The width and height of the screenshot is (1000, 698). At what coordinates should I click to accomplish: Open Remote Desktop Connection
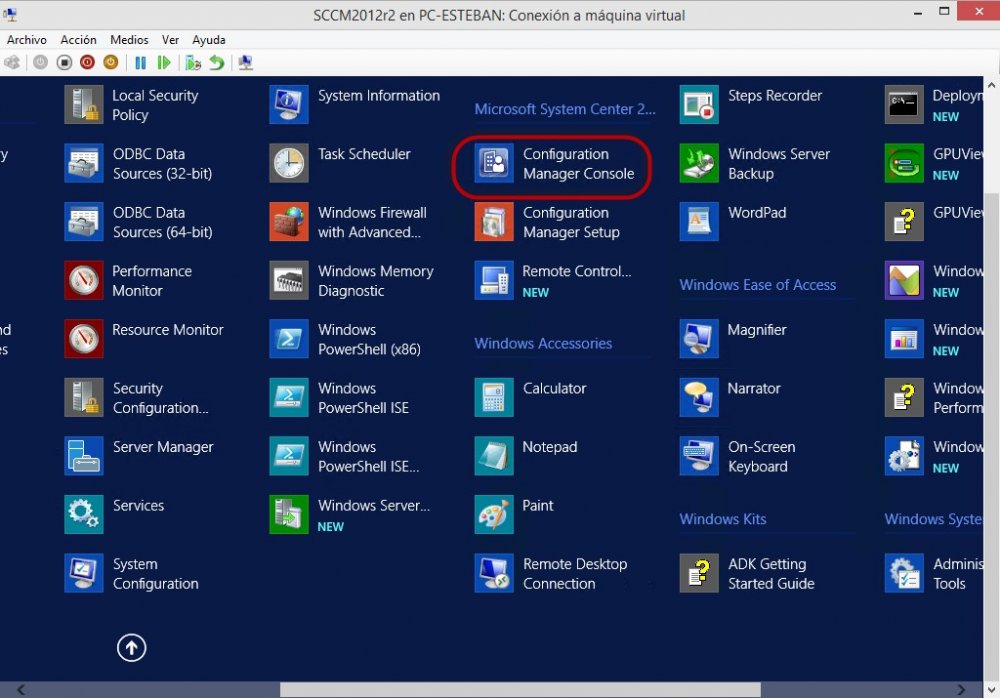pos(551,574)
